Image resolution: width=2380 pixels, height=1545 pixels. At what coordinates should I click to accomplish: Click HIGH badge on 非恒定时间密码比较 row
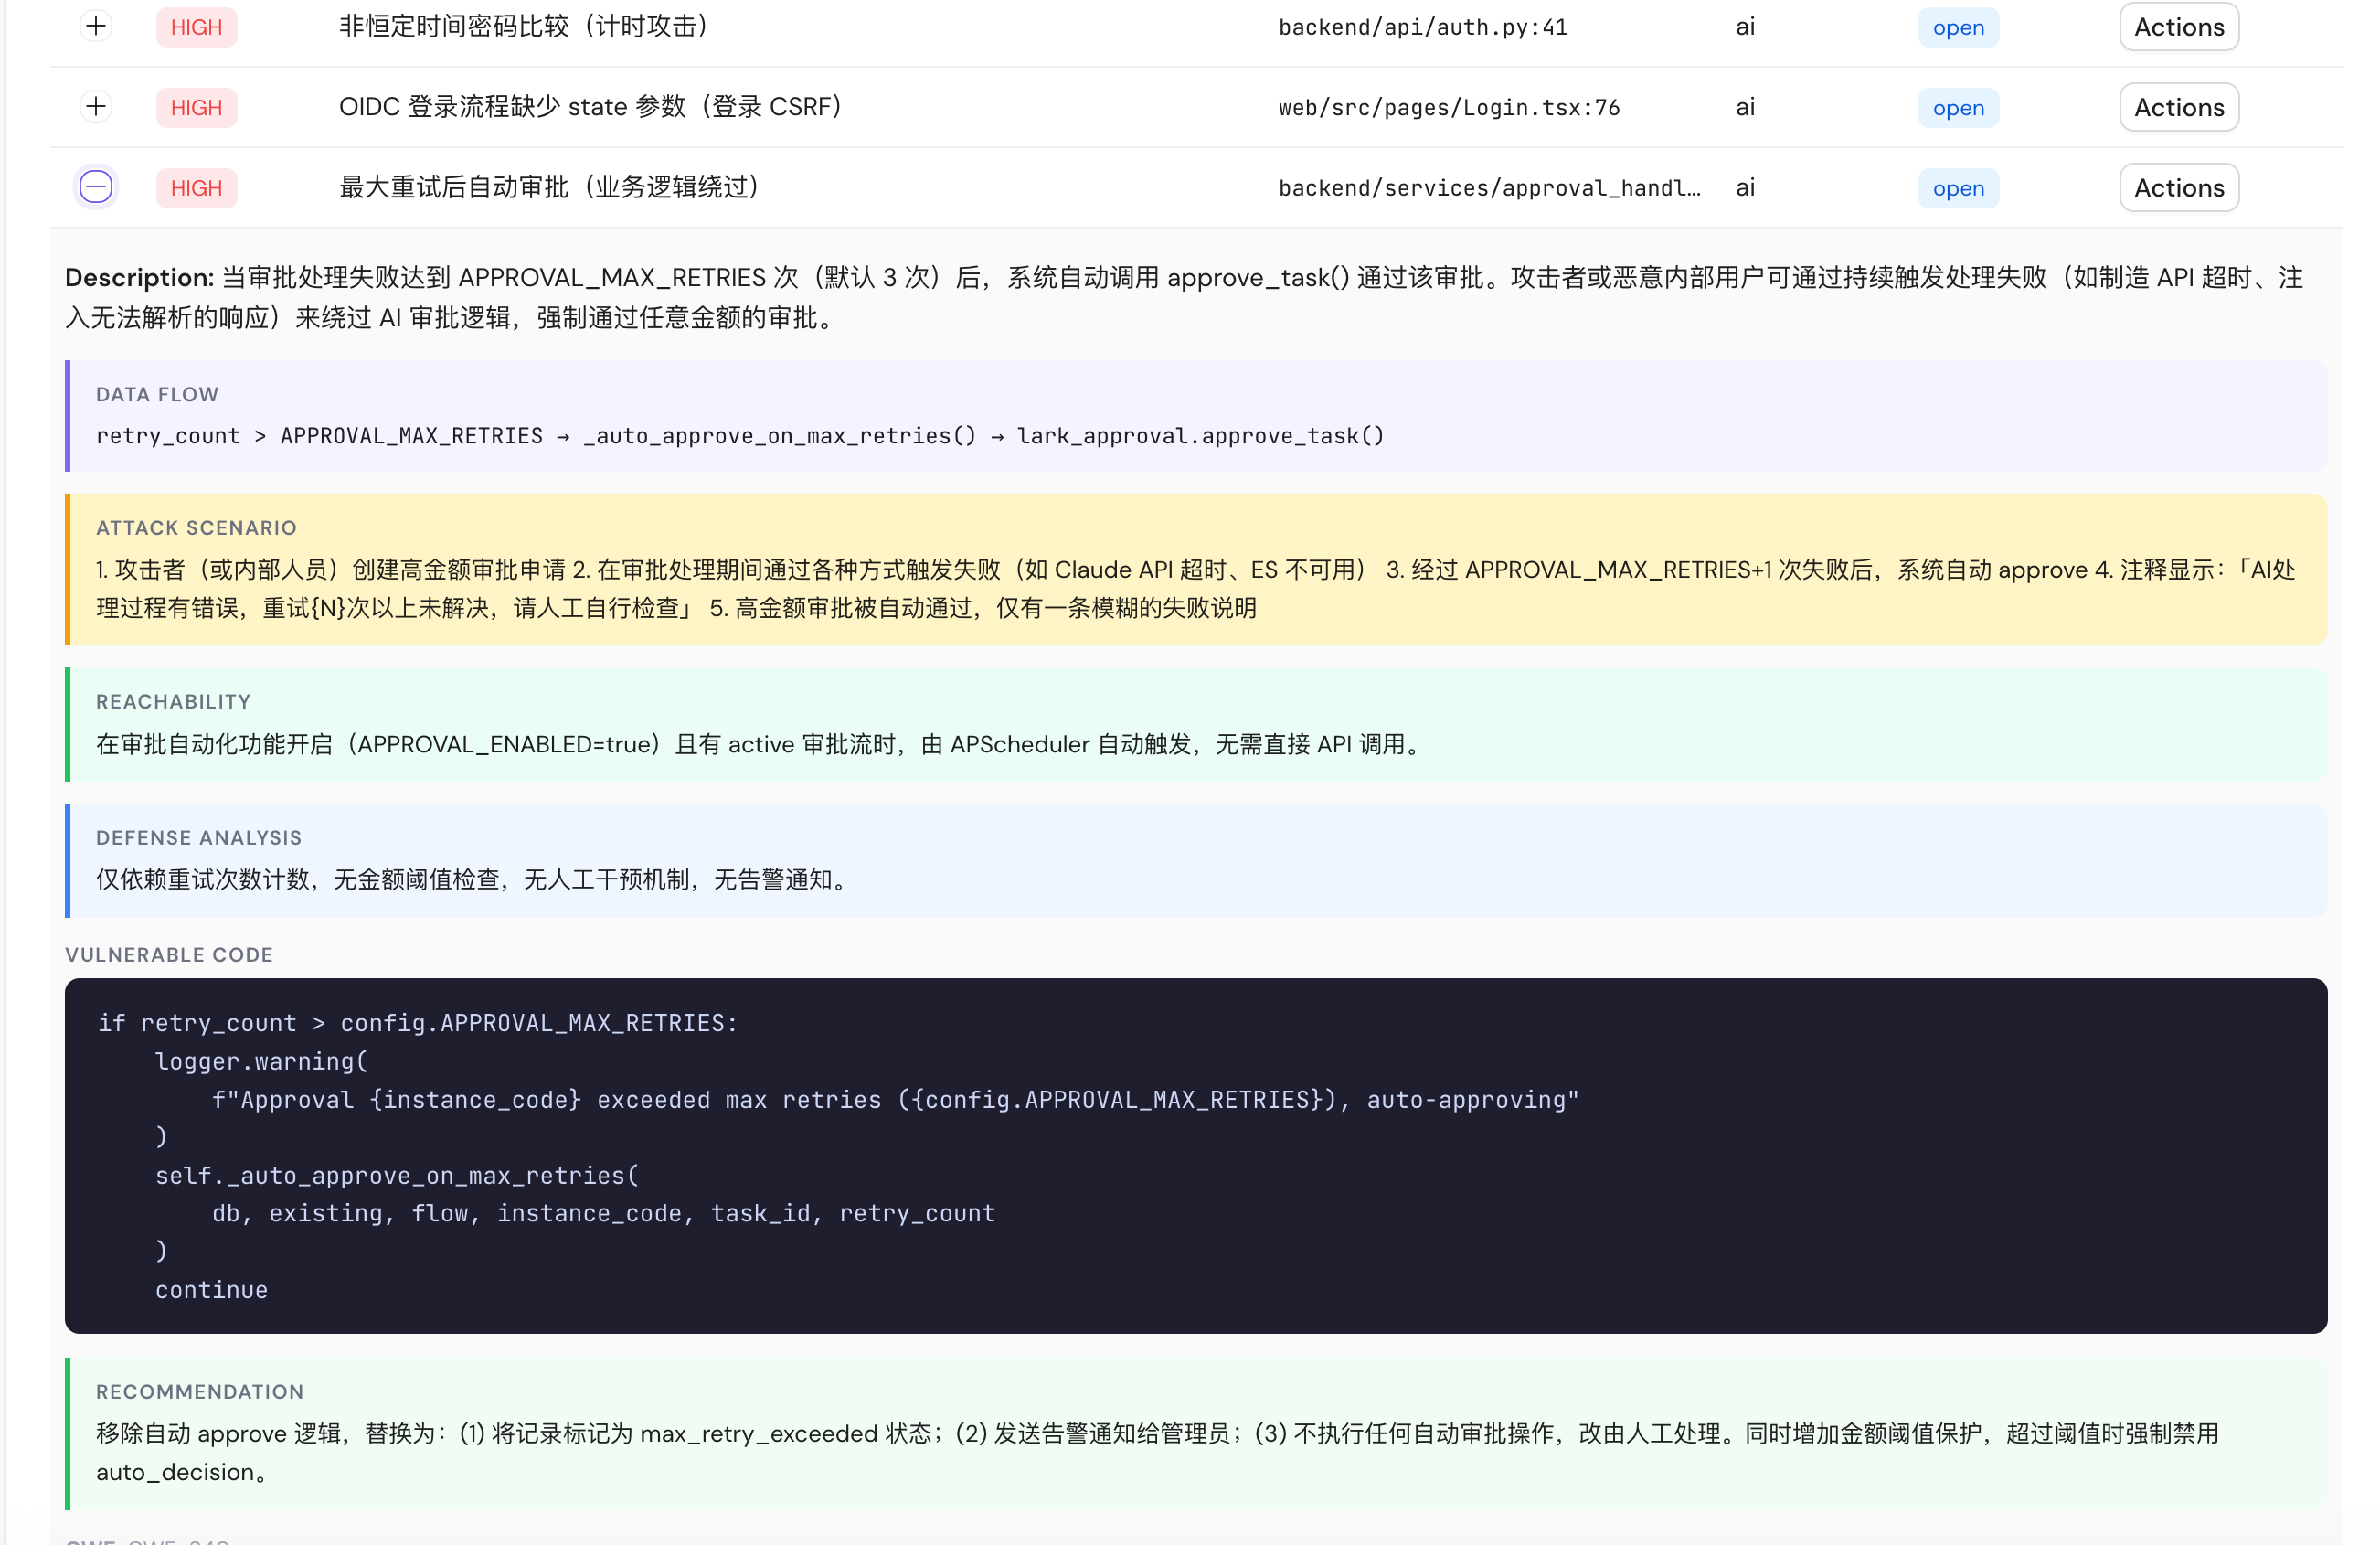196,27
